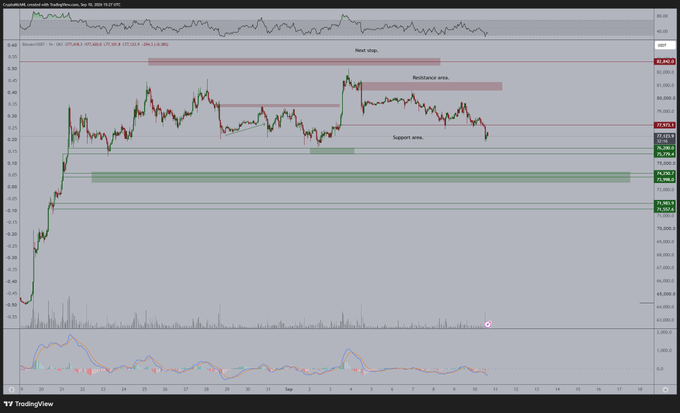Screen dimensions: 680x413
Task: Toggle the auto-scale "A" icon at bottom right
Action: [665, 390]
